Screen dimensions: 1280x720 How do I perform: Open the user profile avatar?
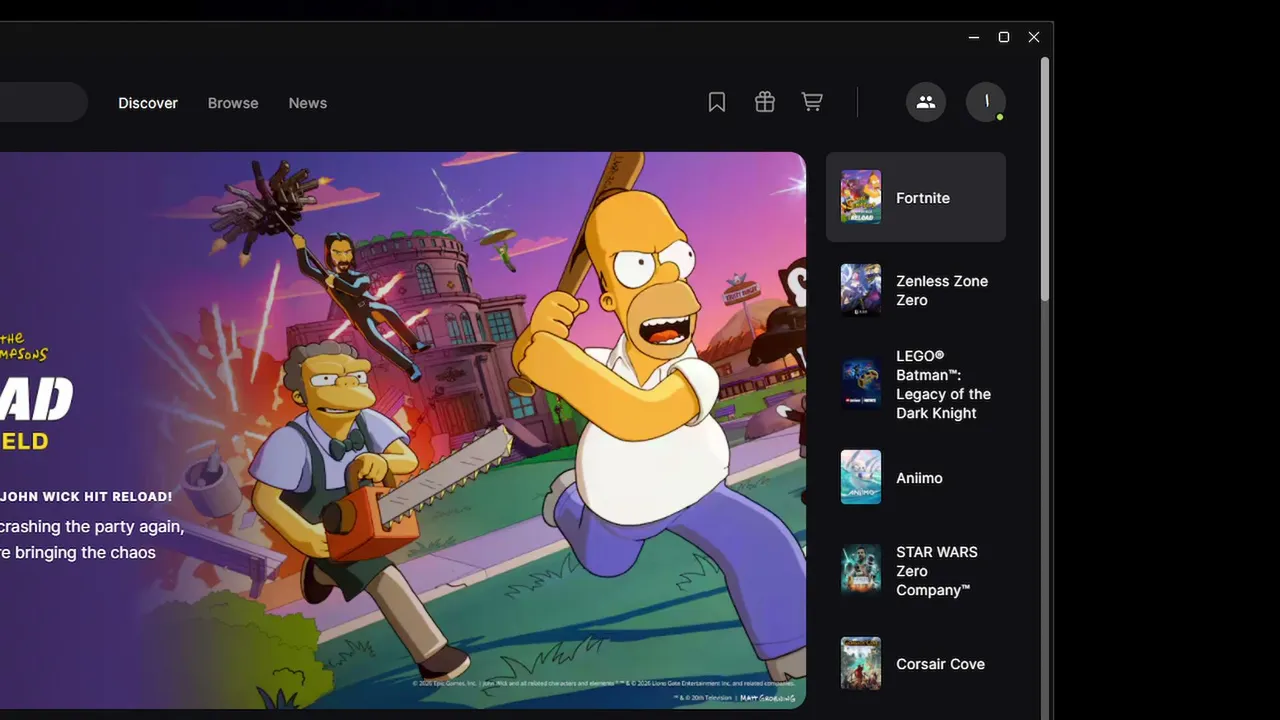pyautogui.click(x=986, y=102)
